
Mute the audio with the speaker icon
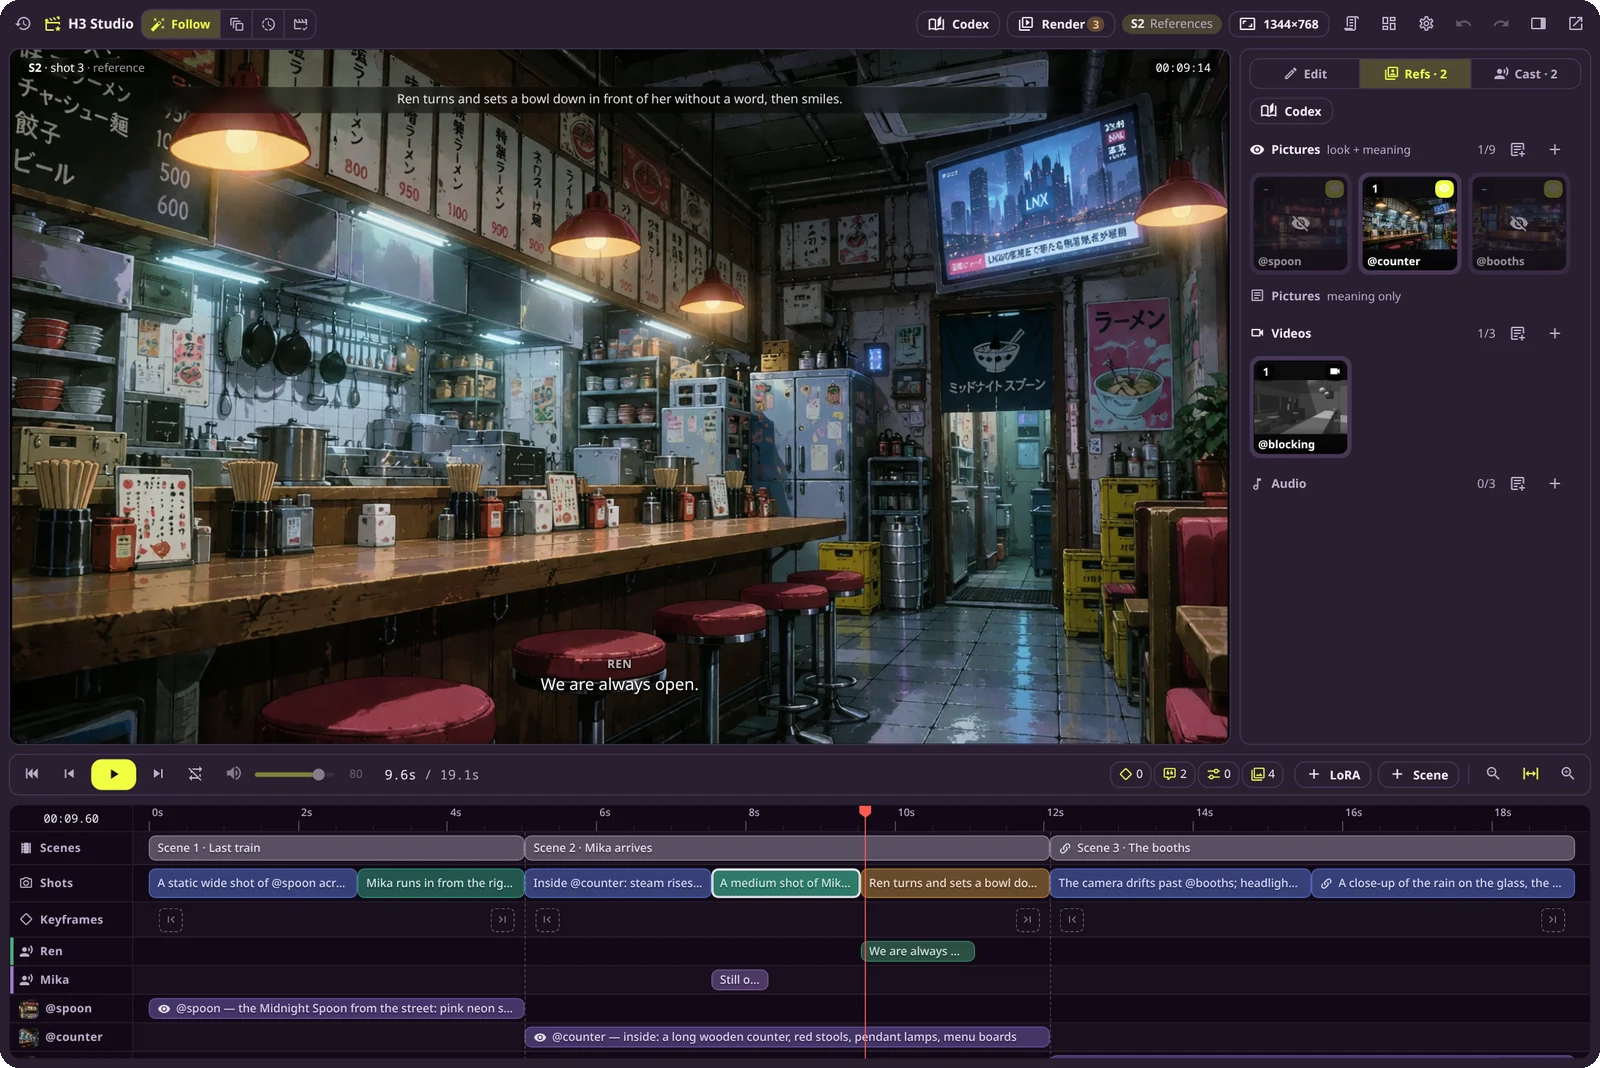tap(233, 774)
